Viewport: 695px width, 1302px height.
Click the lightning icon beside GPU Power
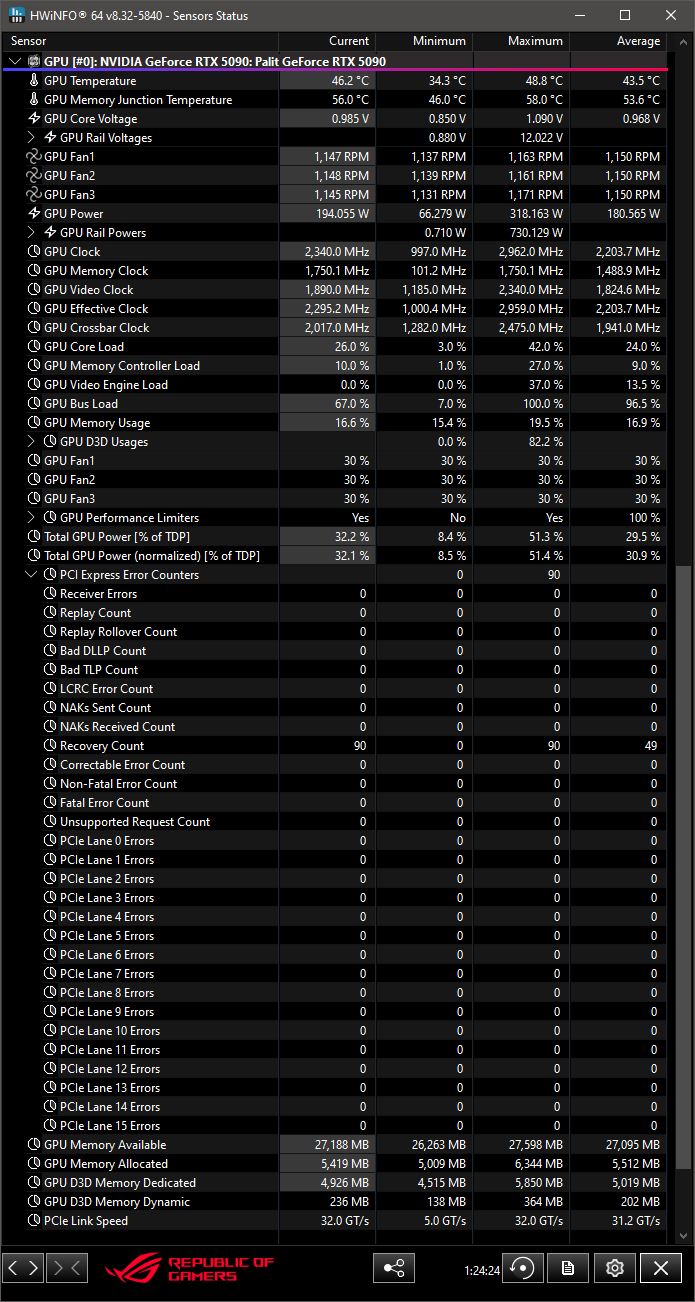click(35, 214)
